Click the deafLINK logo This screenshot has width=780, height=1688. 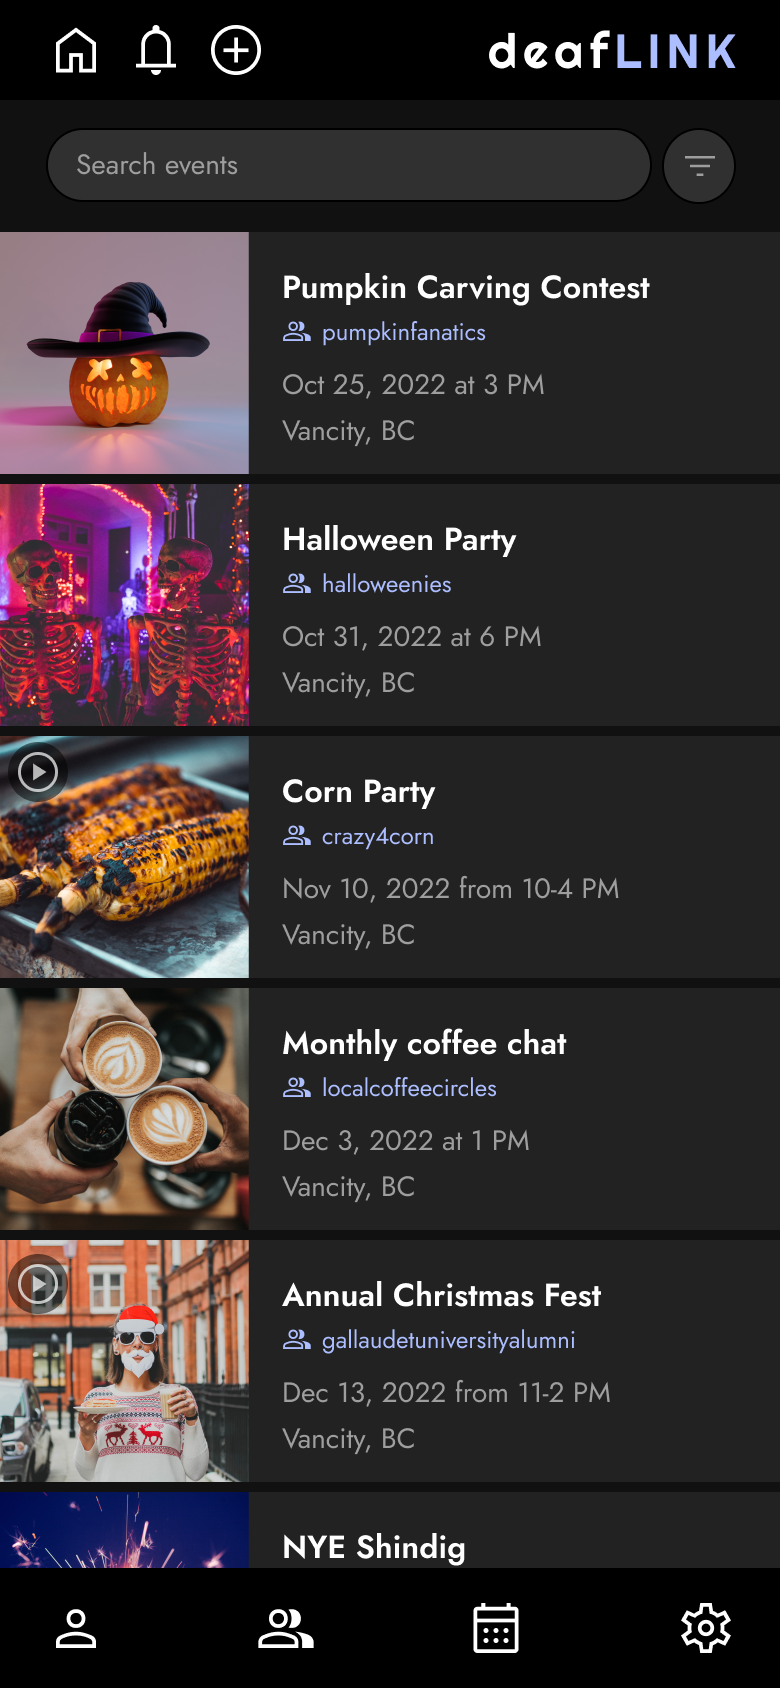point(612,51)
